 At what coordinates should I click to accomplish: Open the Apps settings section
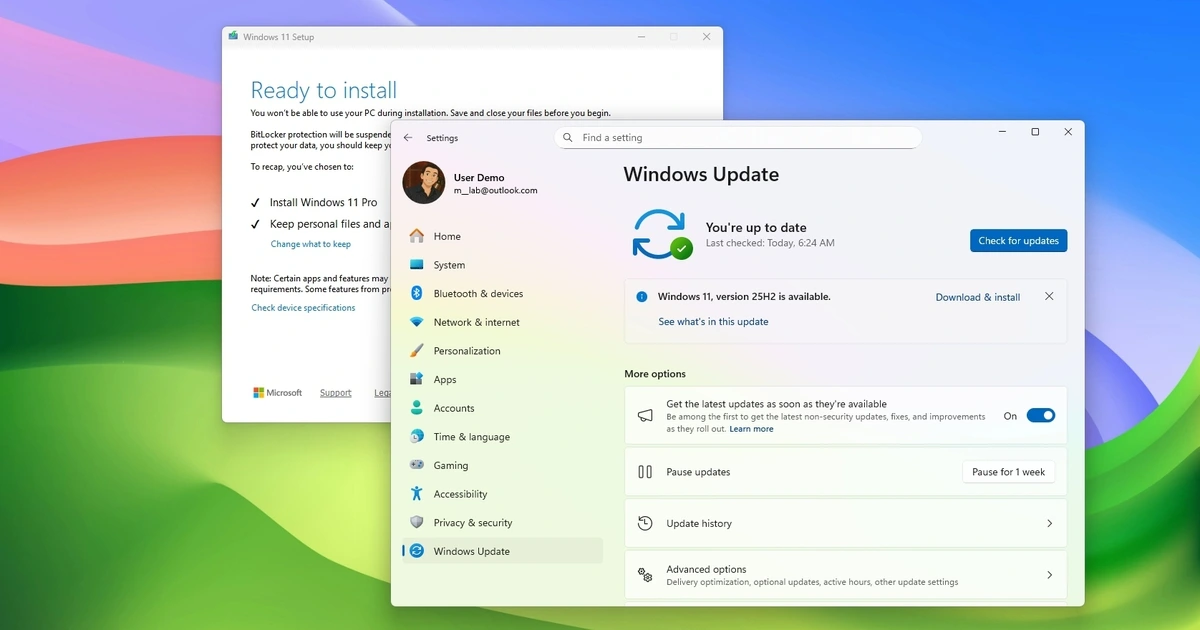(x=445, y=380)
